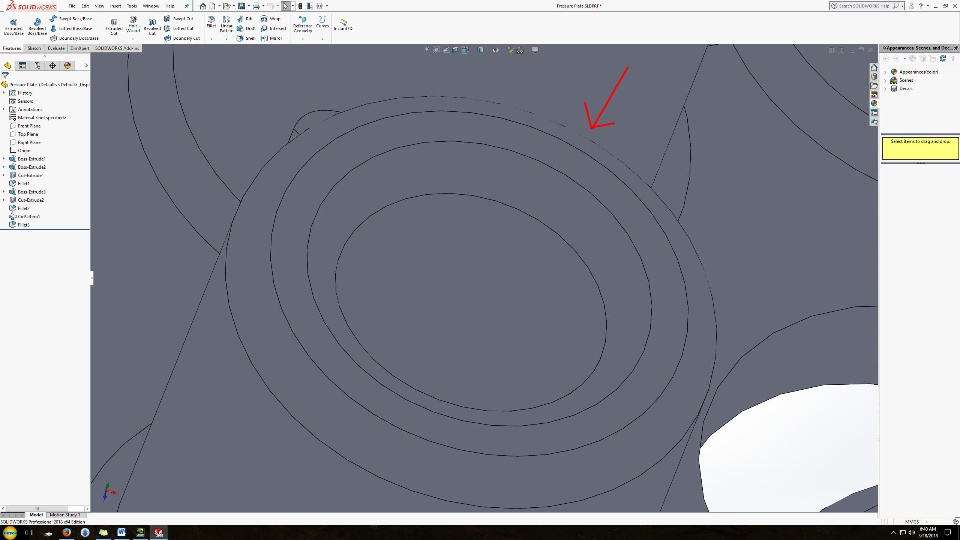Open the DisplayManager tab icon
This screenshot has height=540, width=960.
67,66
